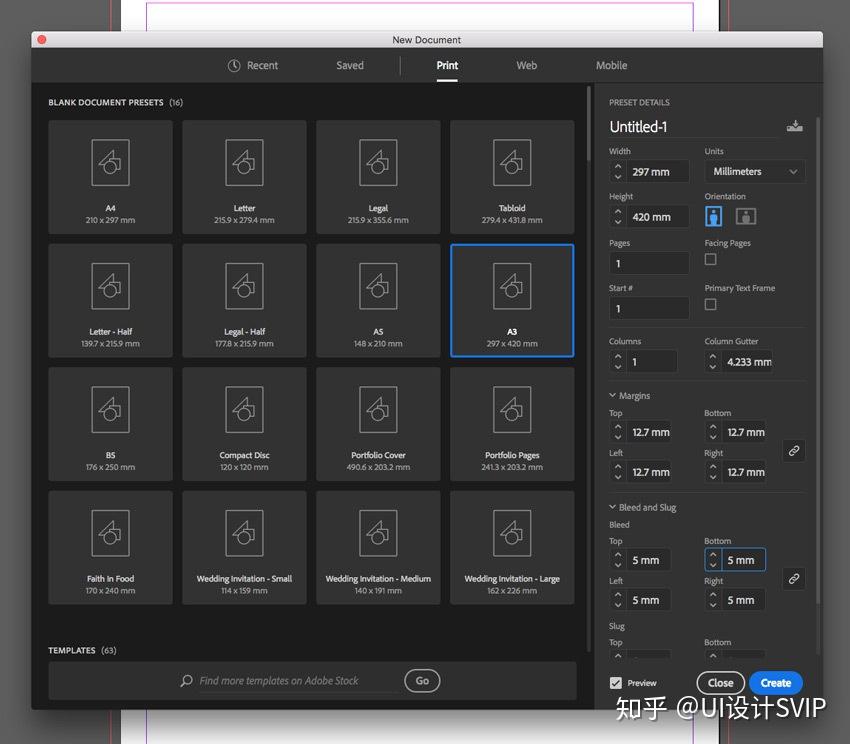Viewport: 850px width, 744px height.
Task: Switch to the Mobile tab
Action: [611, 66]
